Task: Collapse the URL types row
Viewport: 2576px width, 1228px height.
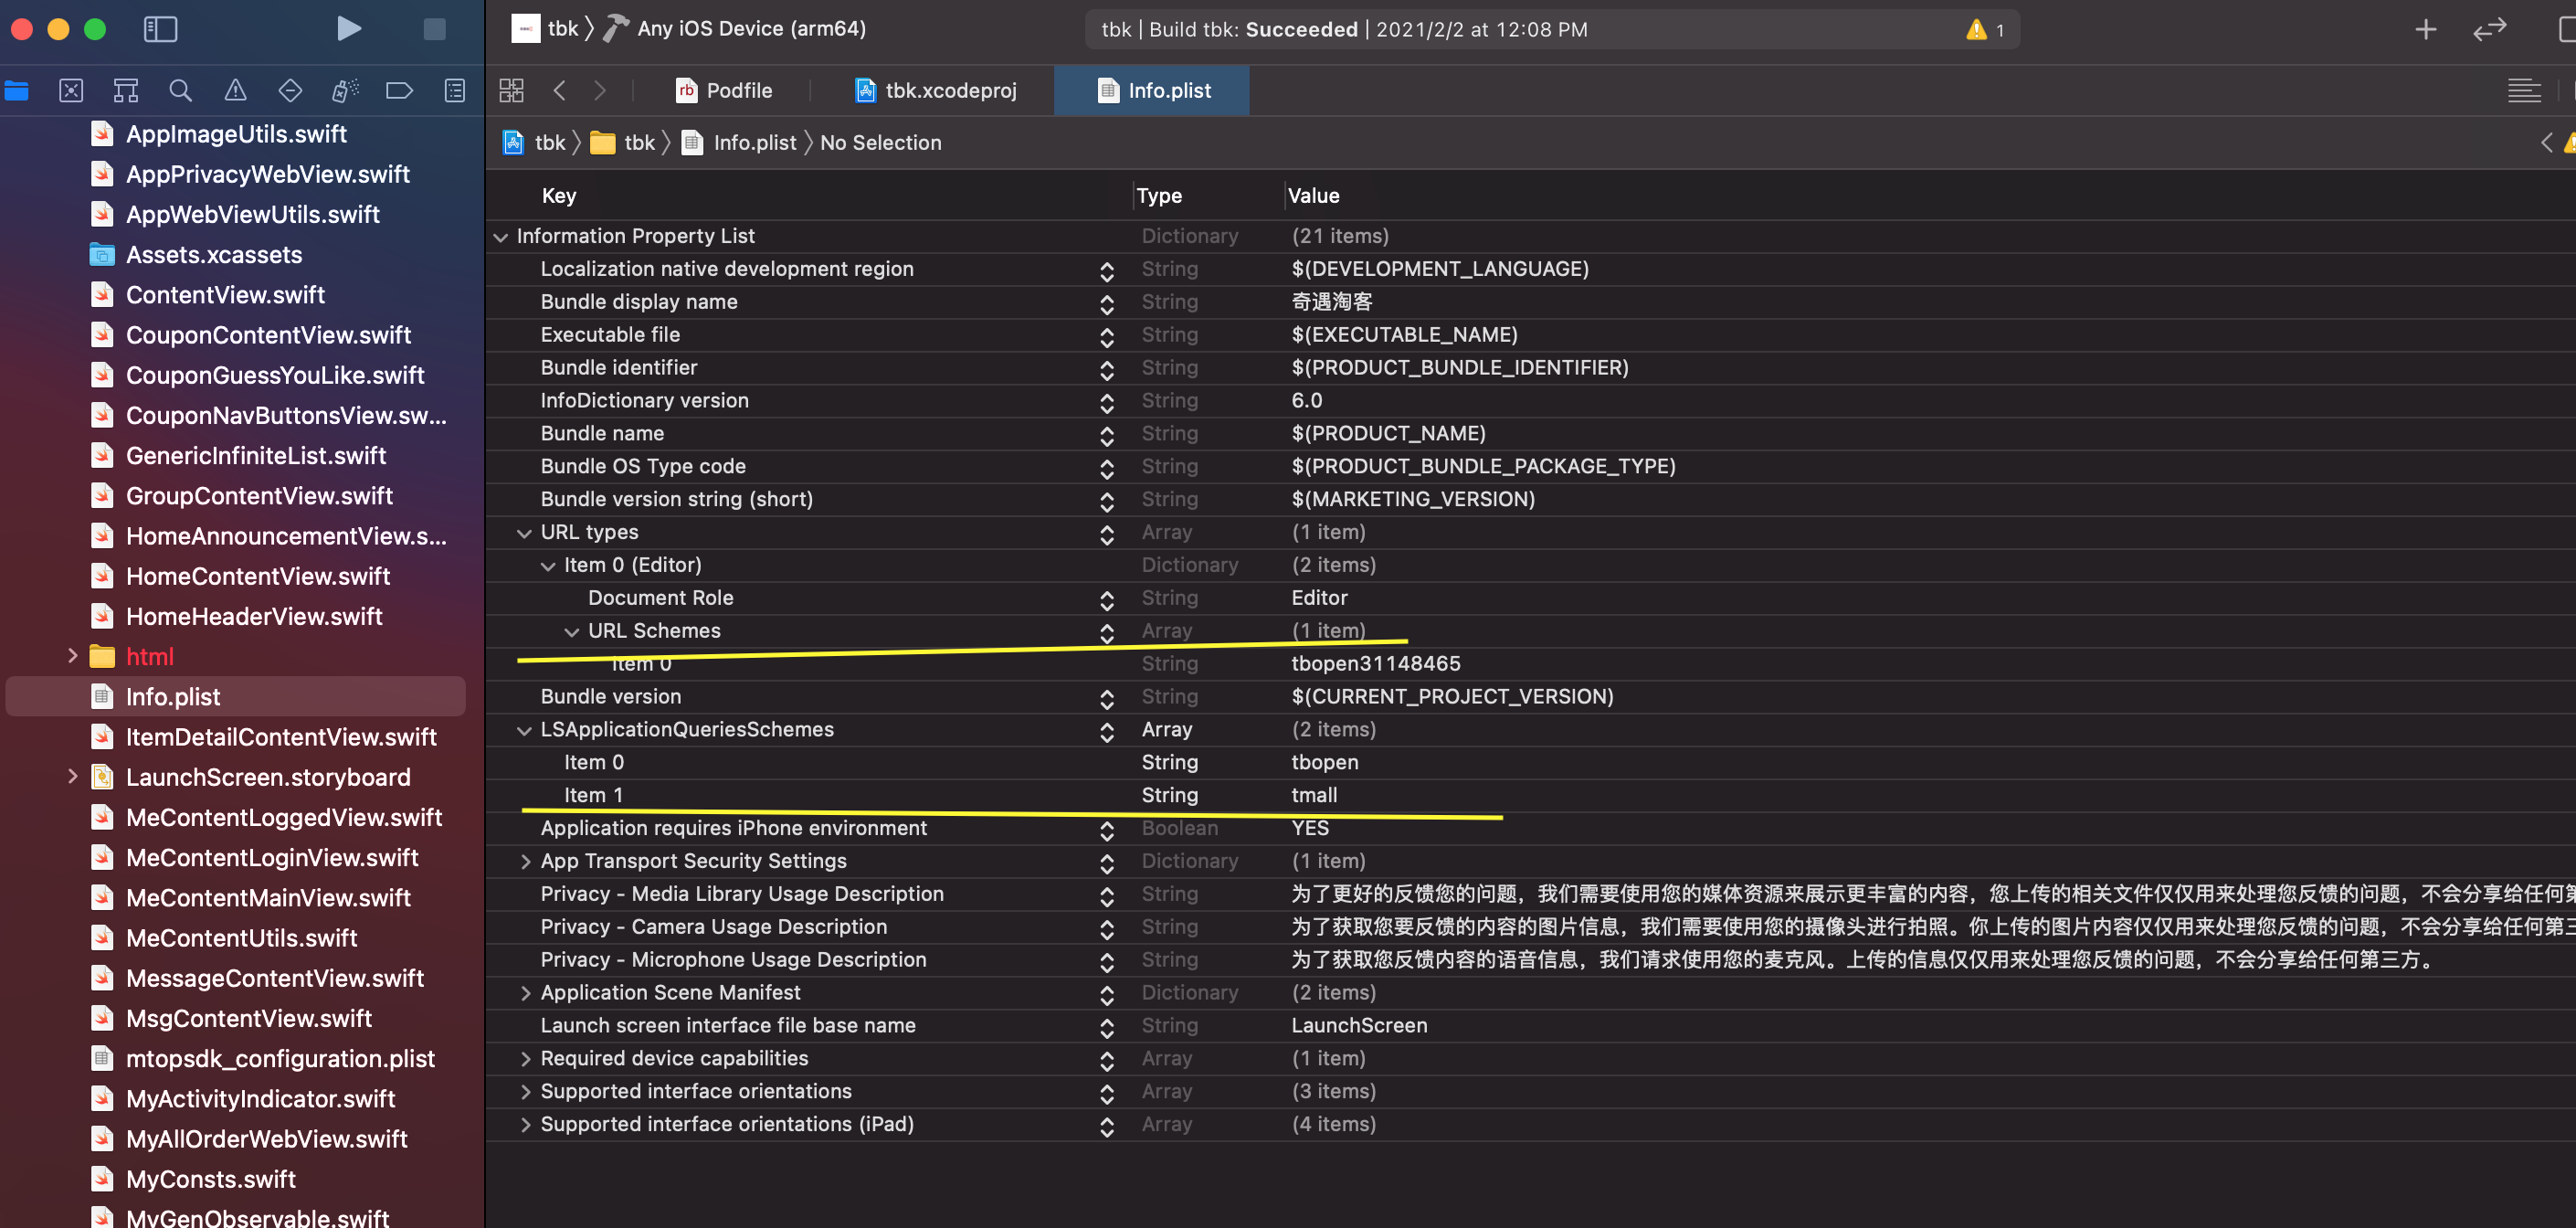Action: (524, 533)
